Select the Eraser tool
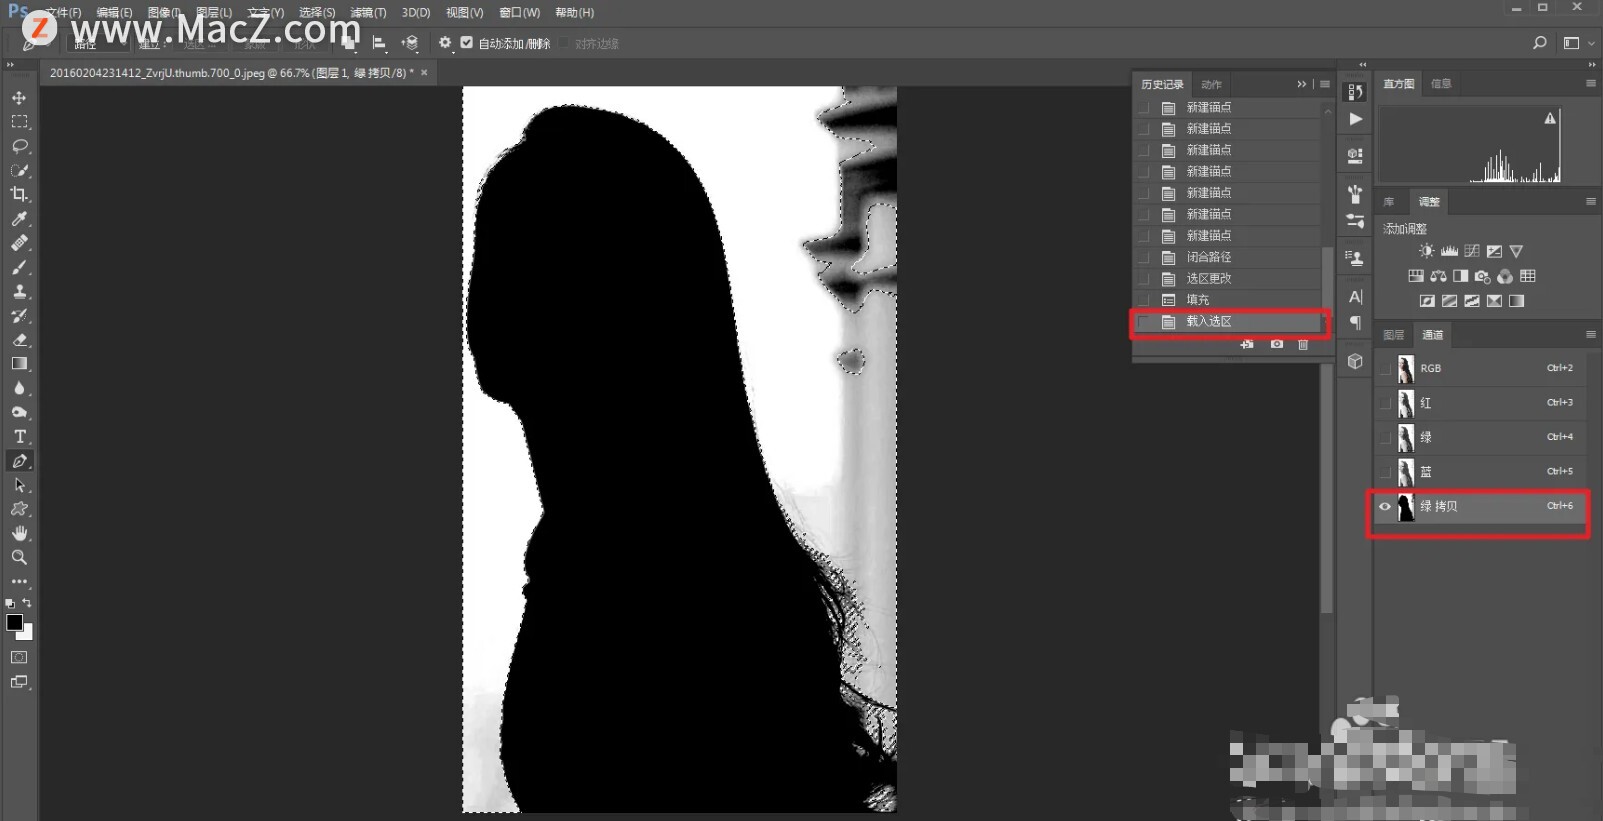This screenshot has height=821, width=1603. click(19, 340)
